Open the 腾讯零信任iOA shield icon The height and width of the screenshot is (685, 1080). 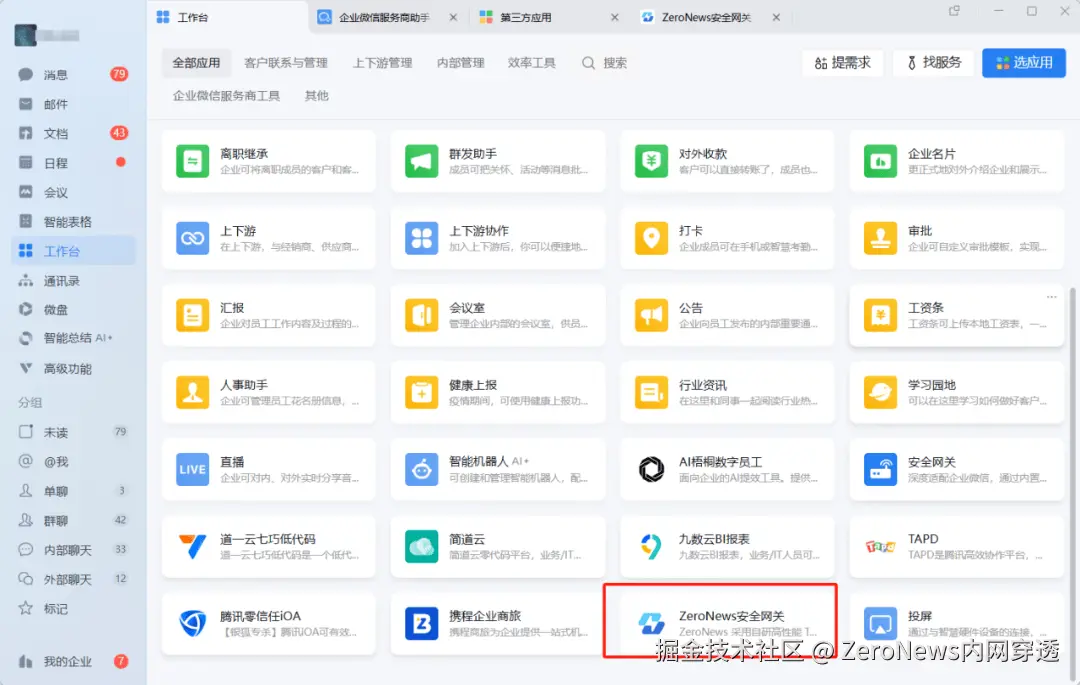[x=192, y=624]
